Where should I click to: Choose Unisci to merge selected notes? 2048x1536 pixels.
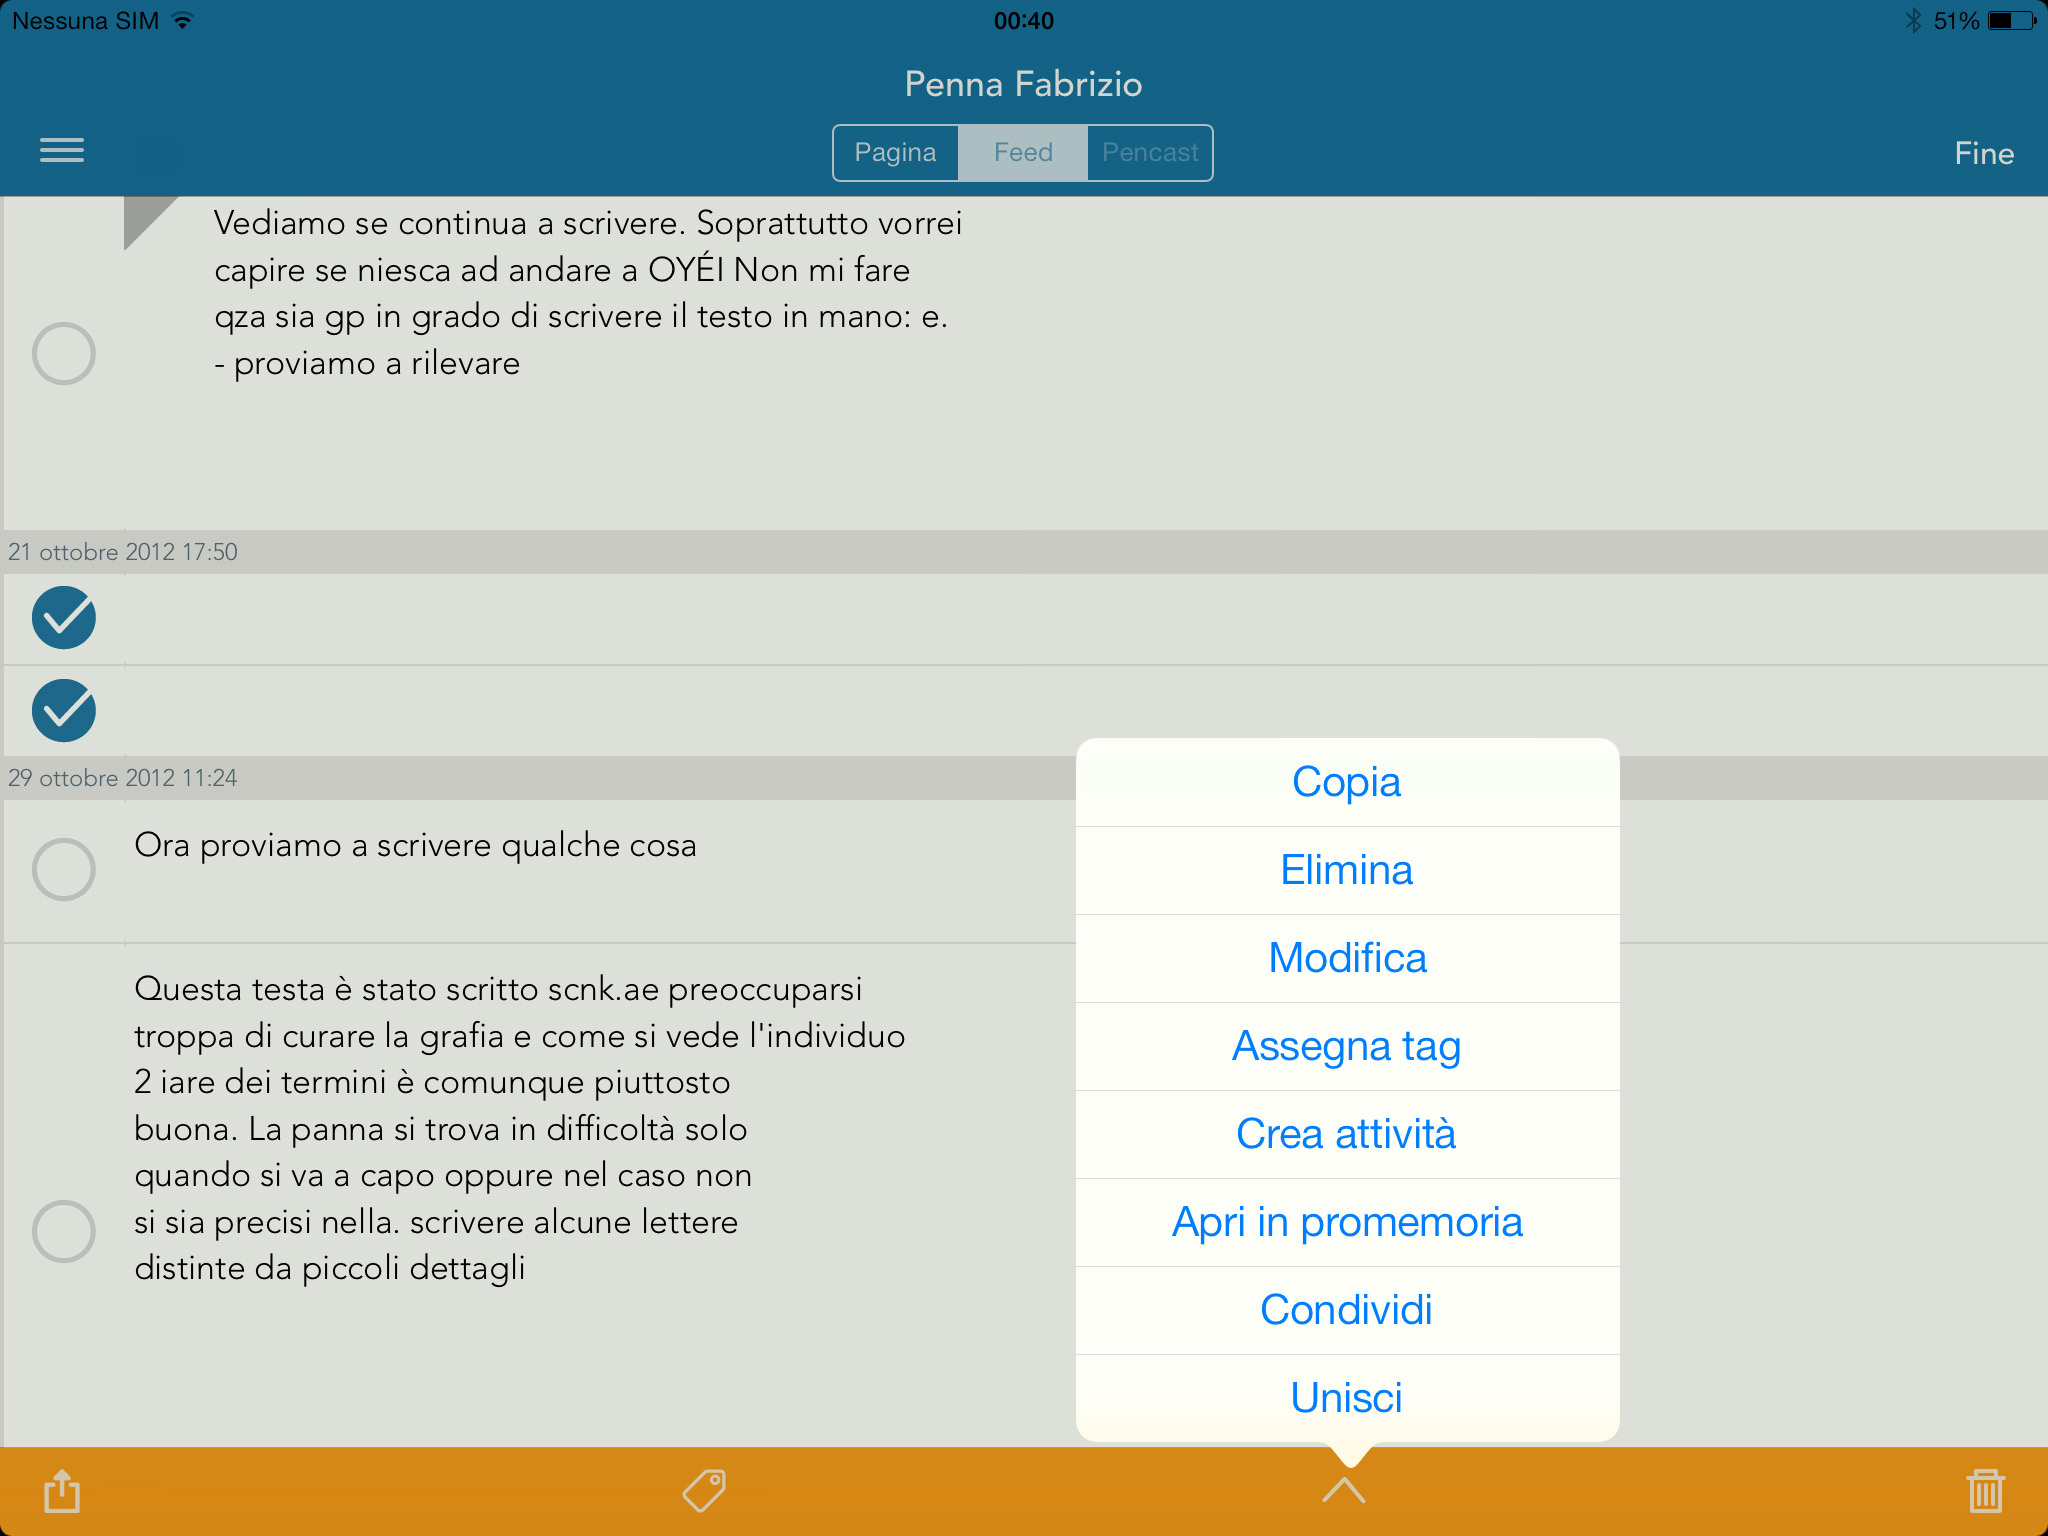point(1346,1398)
